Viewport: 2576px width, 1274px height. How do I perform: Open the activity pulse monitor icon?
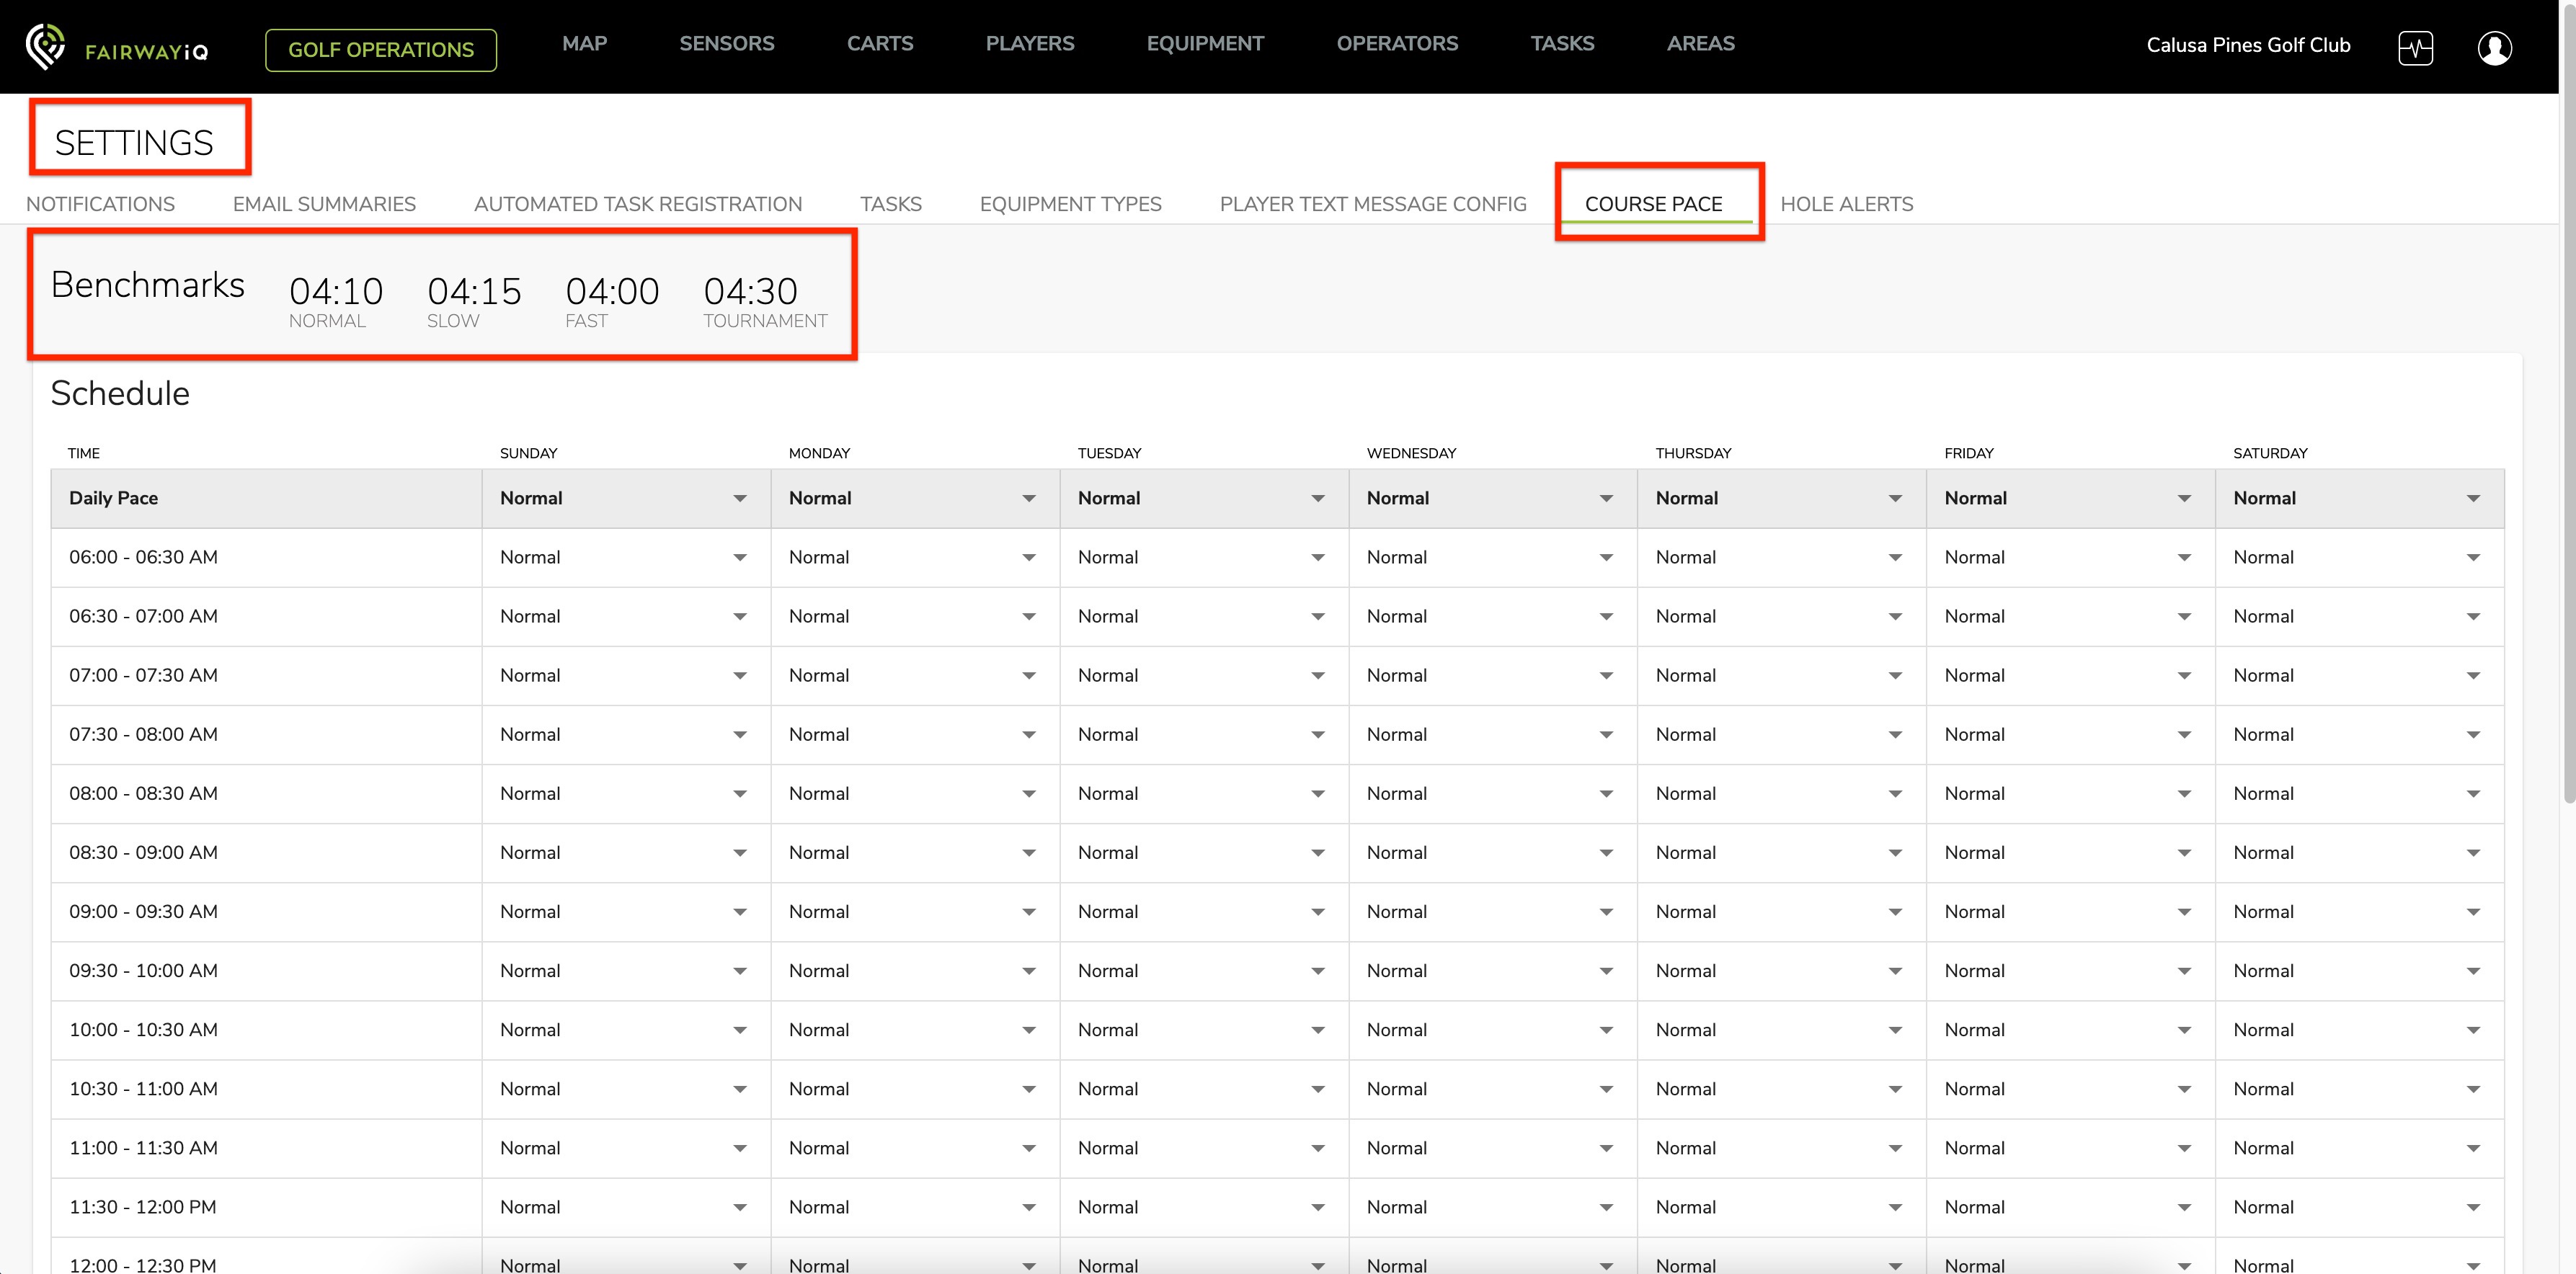coord(2415,48)
